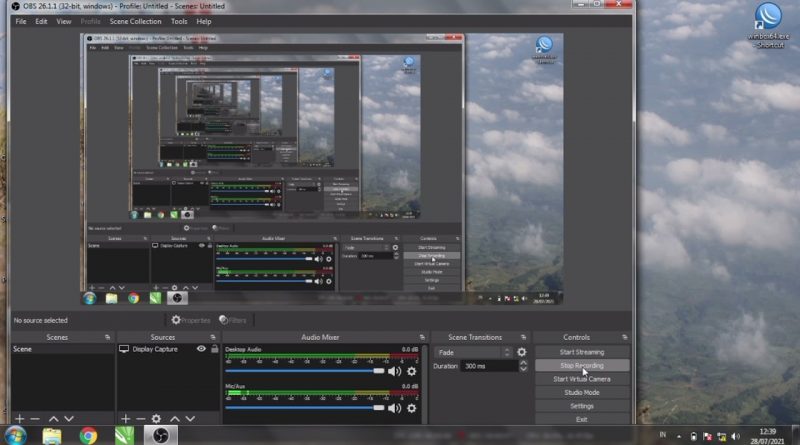This screenshot has width=800, height=445.
Task: Select Scene in Scenes list
Action: coord(63,349)
